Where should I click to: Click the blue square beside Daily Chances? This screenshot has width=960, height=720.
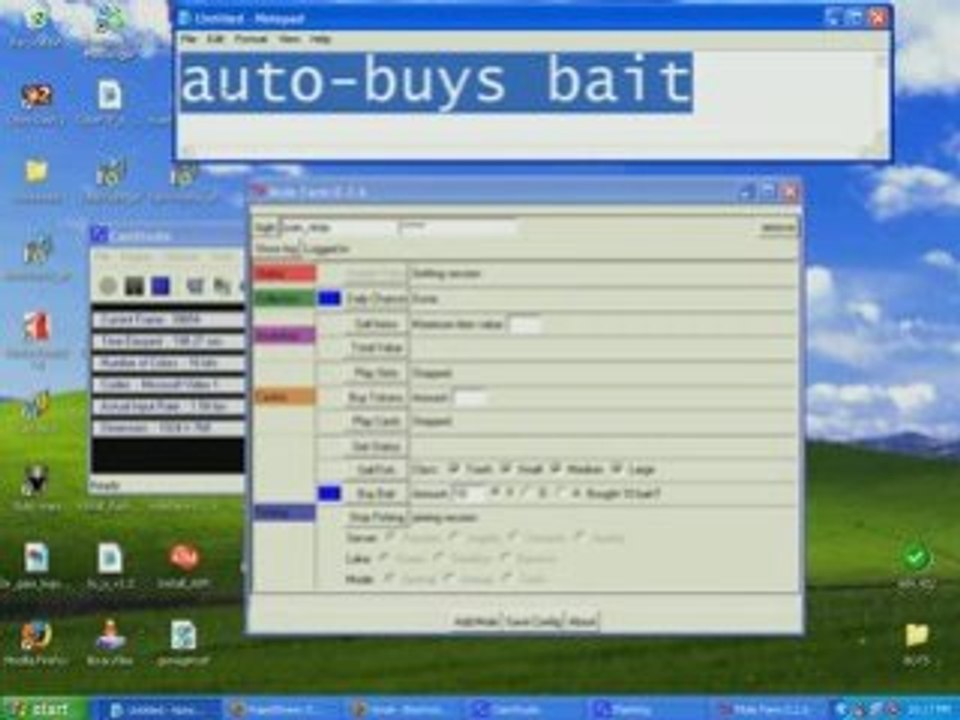(329, 299)
